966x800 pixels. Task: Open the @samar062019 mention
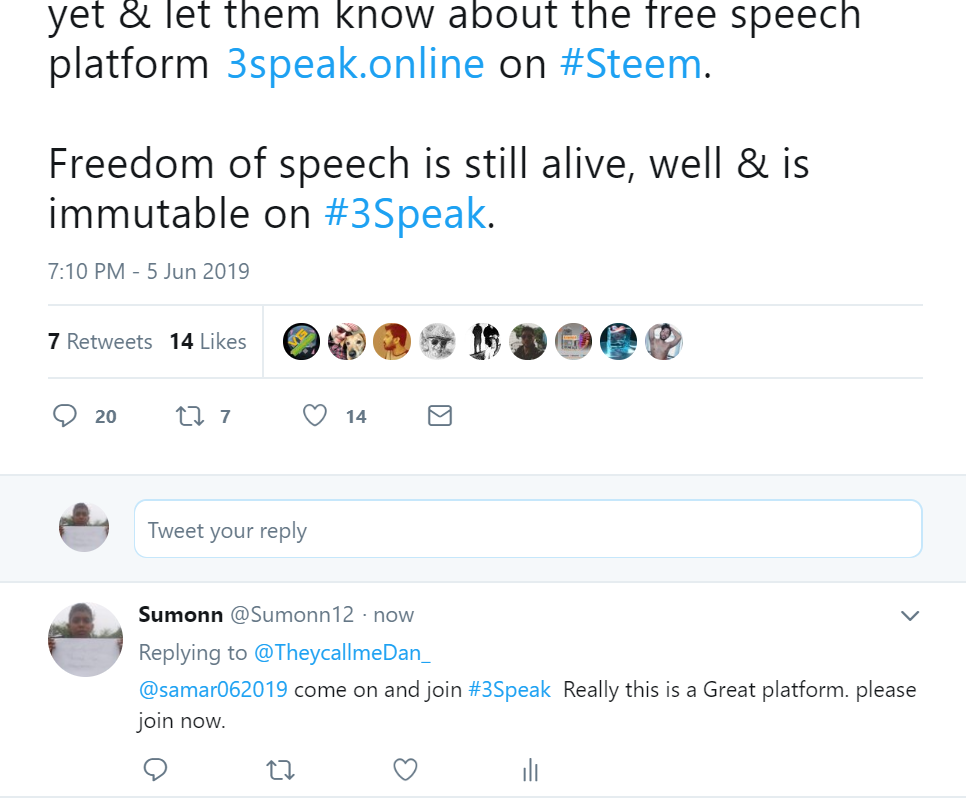(213, 690)
